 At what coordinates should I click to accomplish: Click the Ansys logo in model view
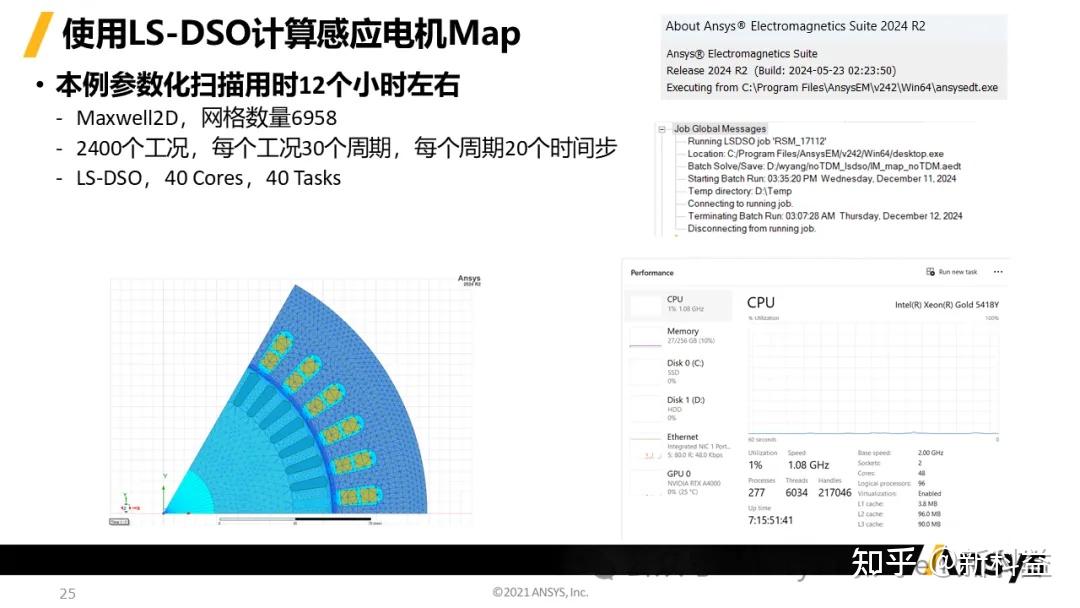(x=469, y=280)
